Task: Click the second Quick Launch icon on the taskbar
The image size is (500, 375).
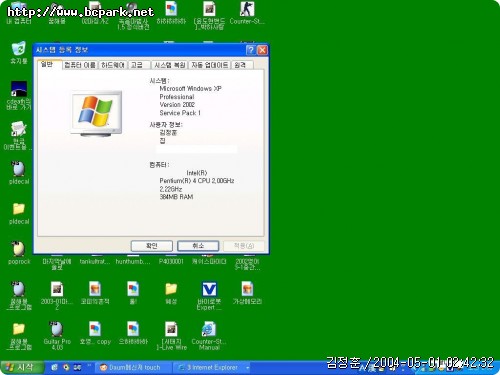Action: (x=66, y=367)
